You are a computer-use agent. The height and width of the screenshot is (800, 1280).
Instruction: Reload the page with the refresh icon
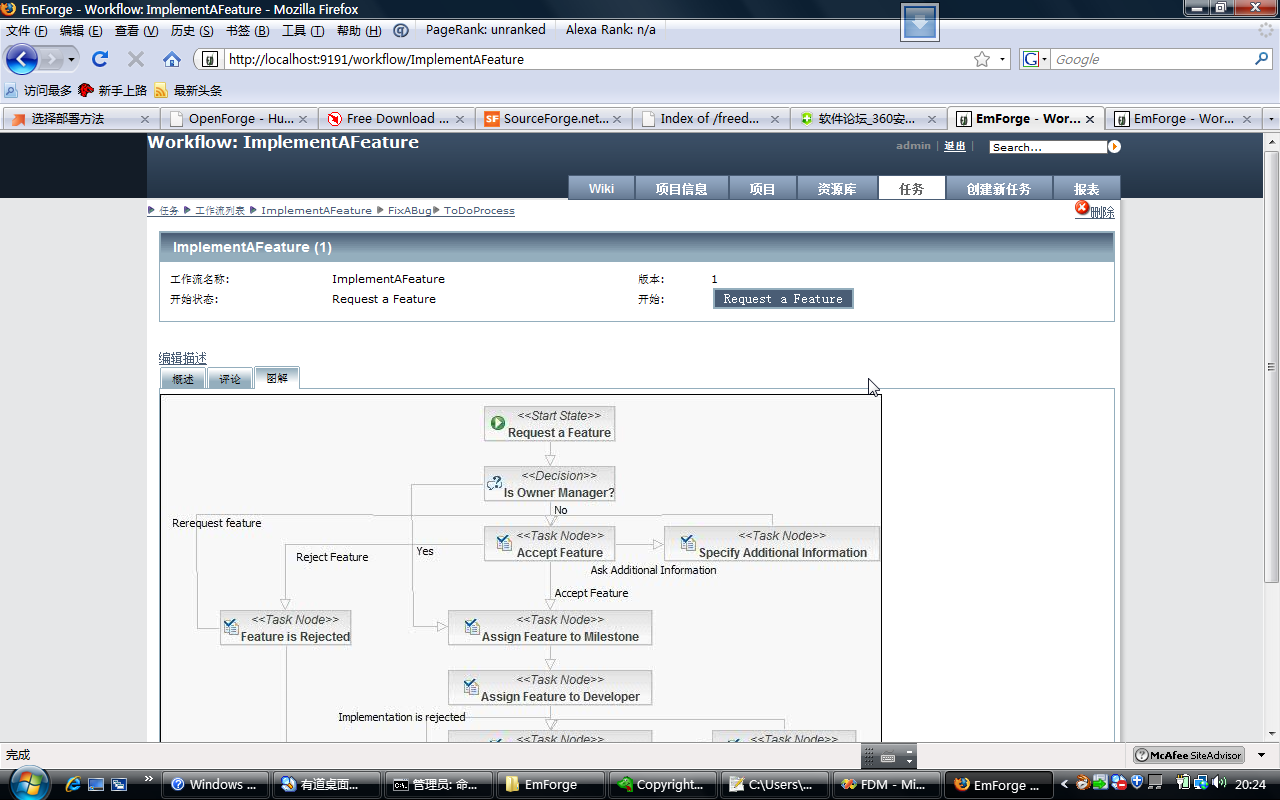click(x=100, y=59)
